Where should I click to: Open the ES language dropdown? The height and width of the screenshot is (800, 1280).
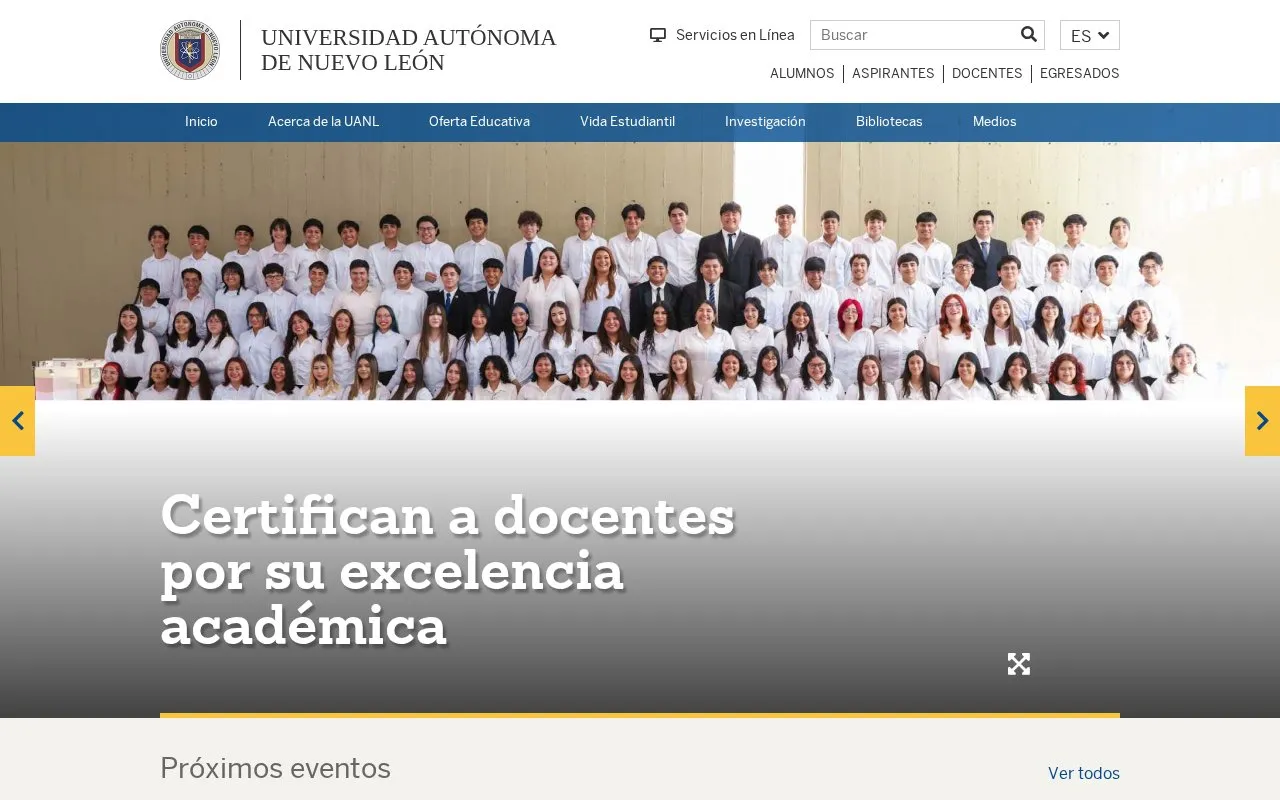(1090, 35)
